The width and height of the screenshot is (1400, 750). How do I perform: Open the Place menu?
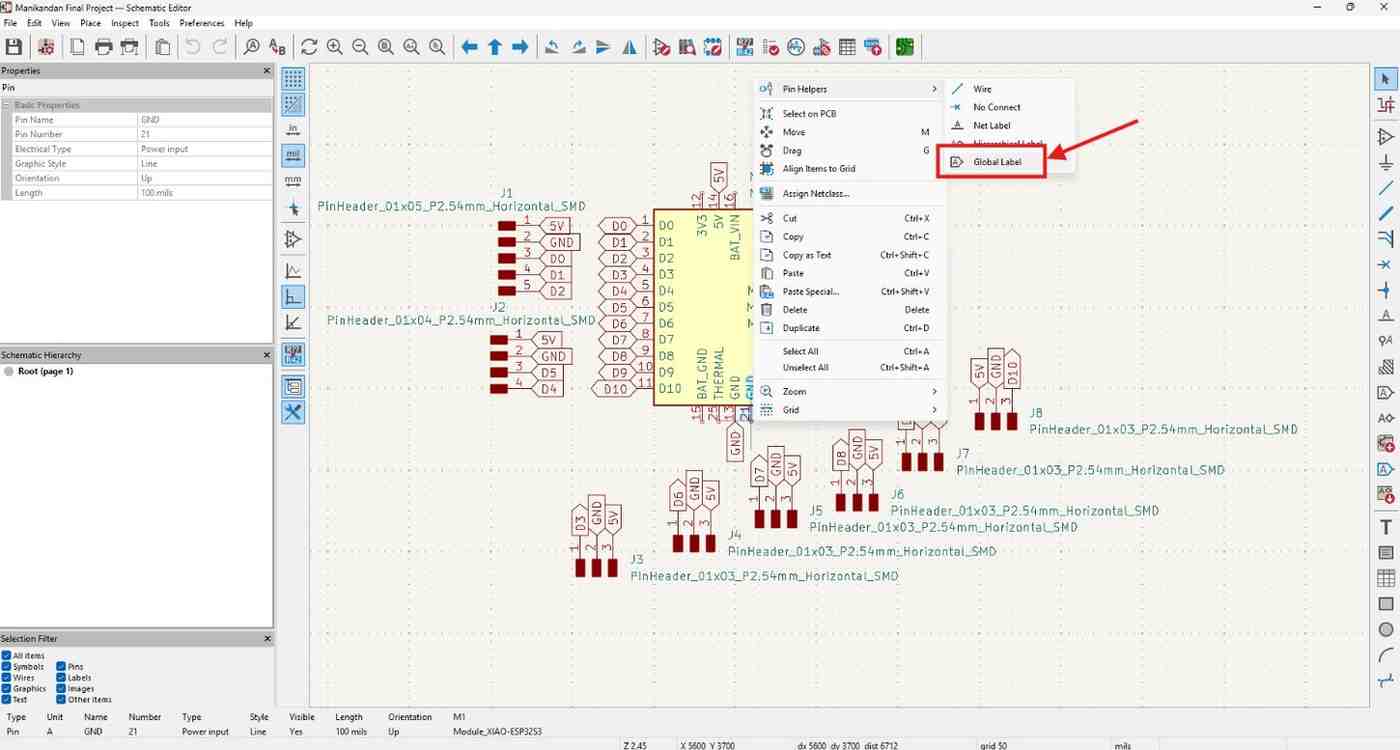click(x=90, y=22)
